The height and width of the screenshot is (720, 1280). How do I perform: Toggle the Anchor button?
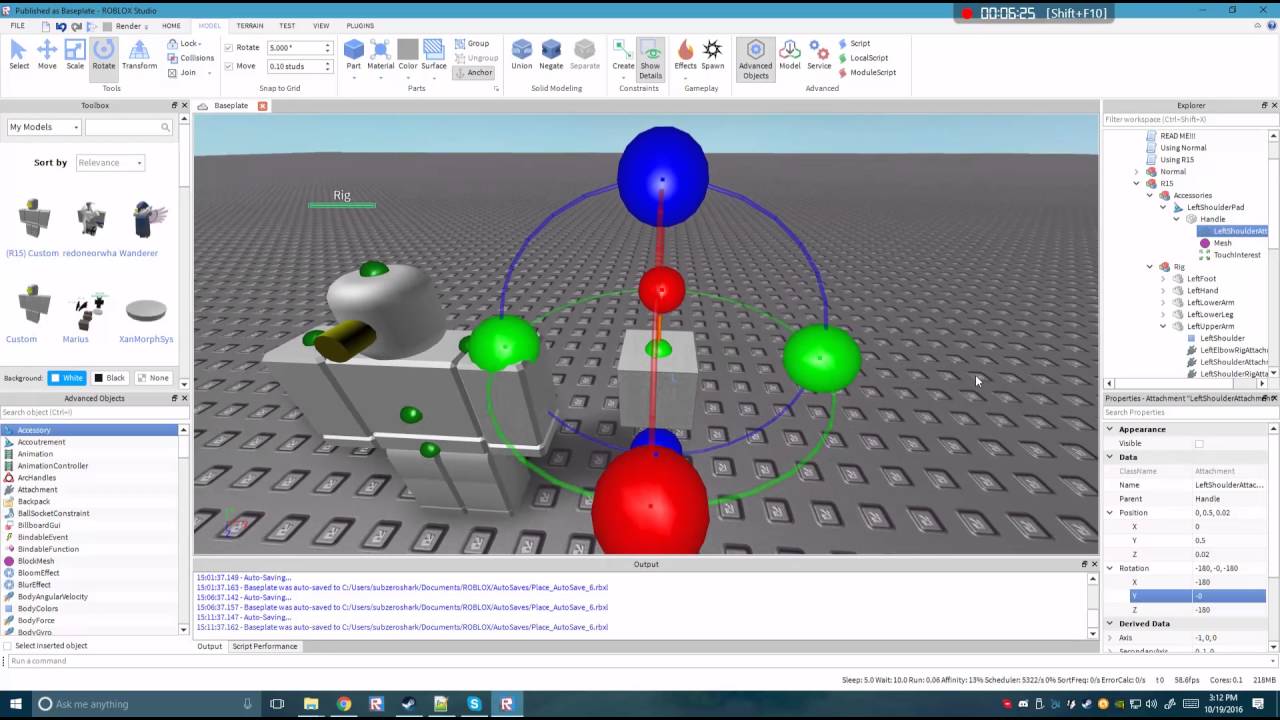[474, 72]
